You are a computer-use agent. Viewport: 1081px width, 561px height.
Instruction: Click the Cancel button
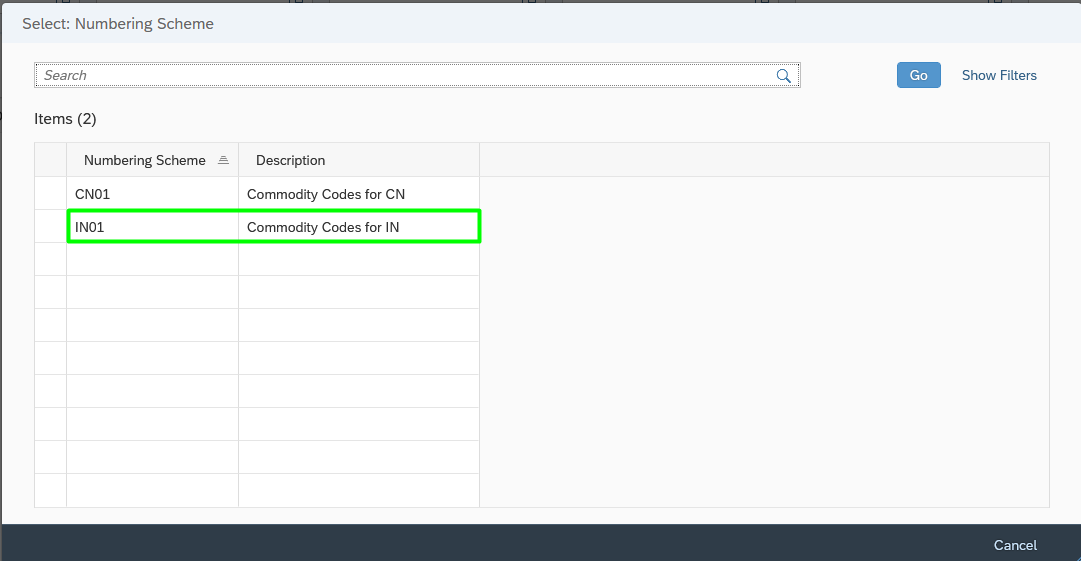point(1015,545)
